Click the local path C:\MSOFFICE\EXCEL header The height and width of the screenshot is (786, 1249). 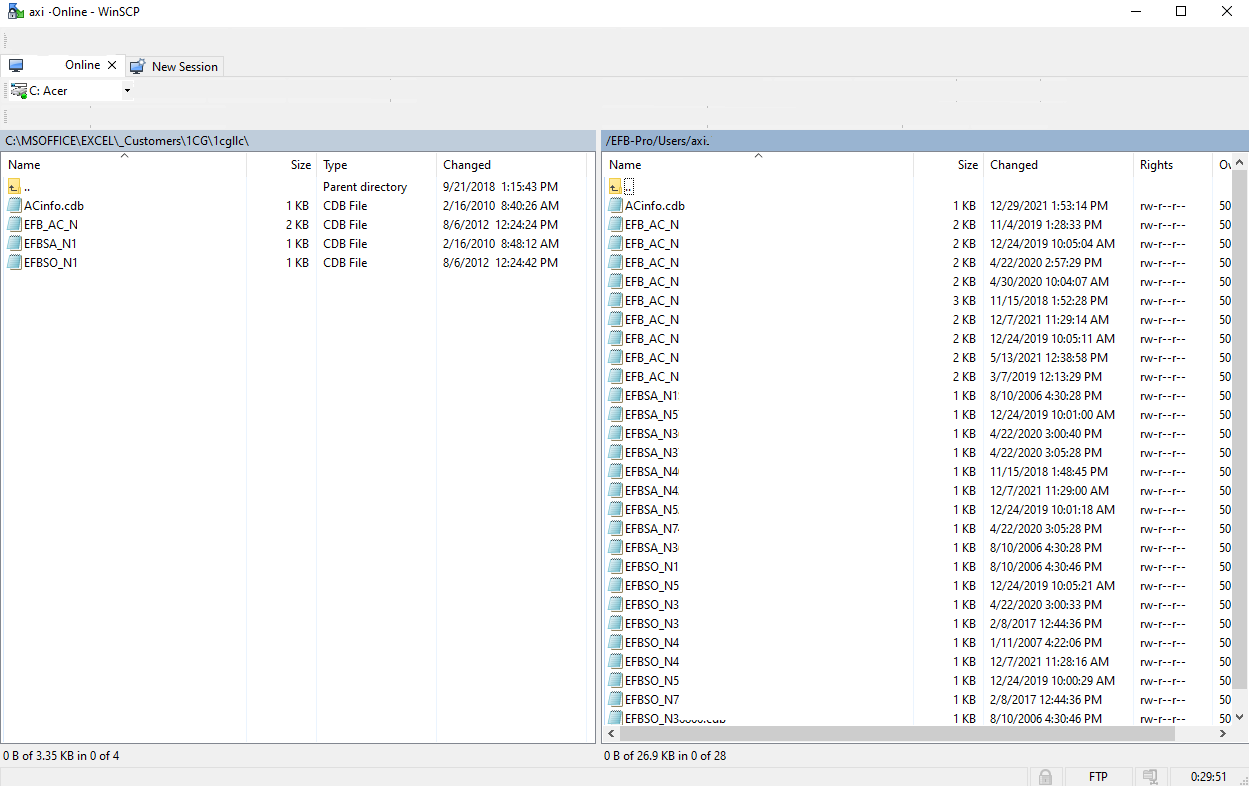[x=127, y=141]
